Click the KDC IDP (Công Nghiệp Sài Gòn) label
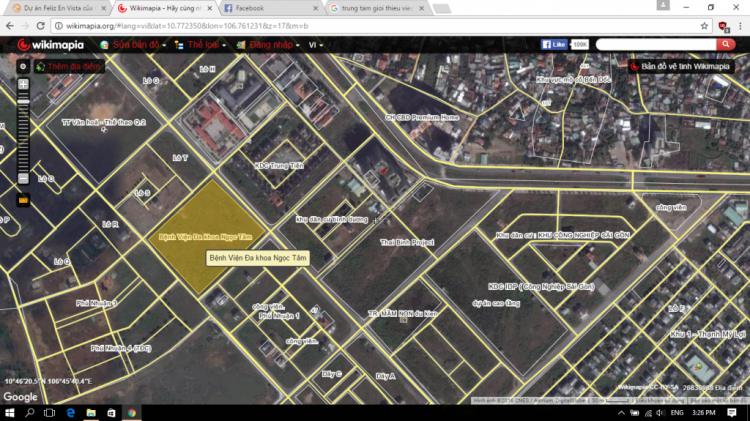 (541, 287)
